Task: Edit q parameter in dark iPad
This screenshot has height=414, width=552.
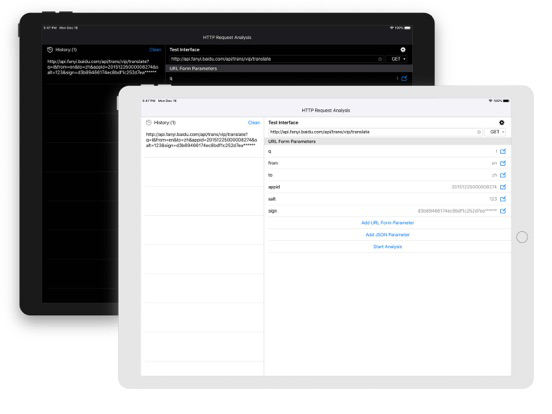Action: pyautogui.click(x=404, y=79)
